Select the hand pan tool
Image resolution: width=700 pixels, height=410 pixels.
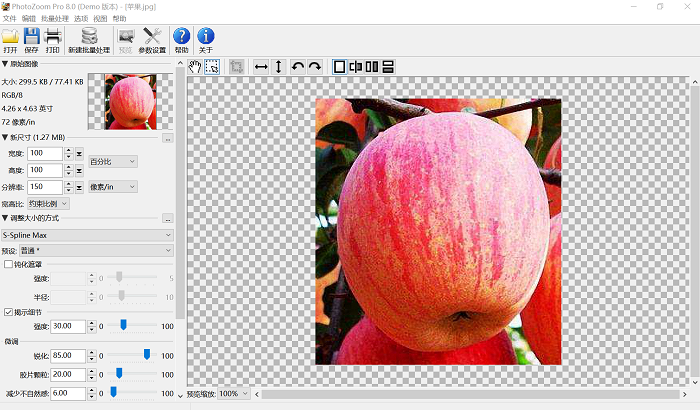click(x=195, y=67)
